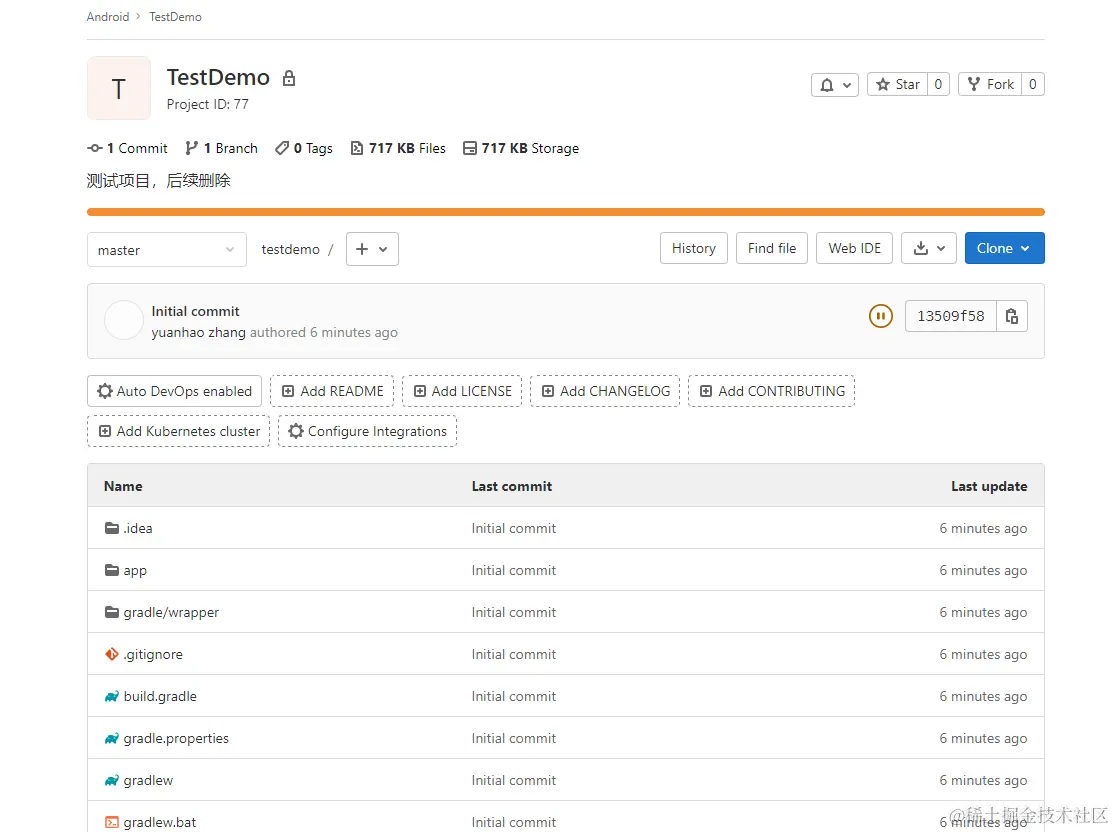Click the orange repository language bar
This screenshot has width=1115, height=832.
point(565,212)
